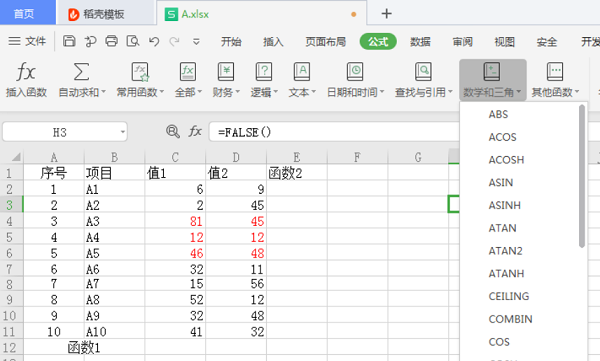Viewport: 600px width, 361px height.
Task: Switch to the 数据 ribbon tab
Action: tap(420, 42)
